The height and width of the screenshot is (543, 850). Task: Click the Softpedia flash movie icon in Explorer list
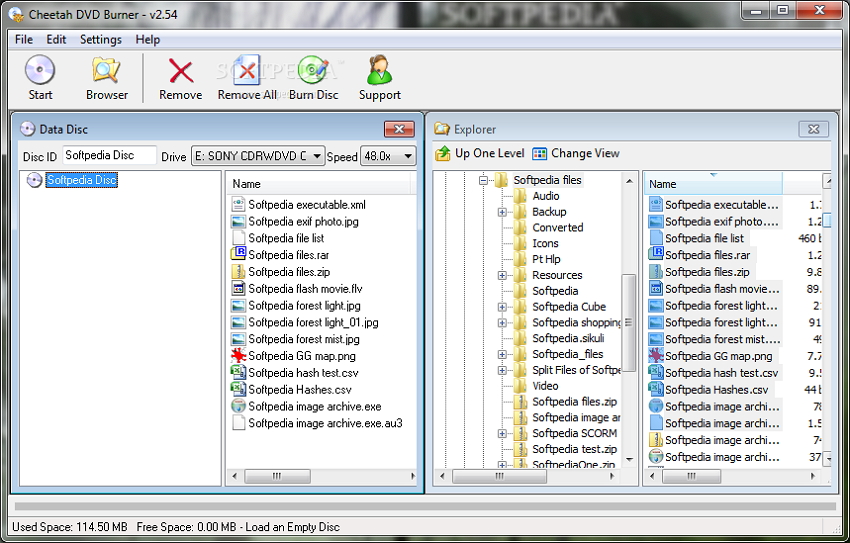[656, 288]
